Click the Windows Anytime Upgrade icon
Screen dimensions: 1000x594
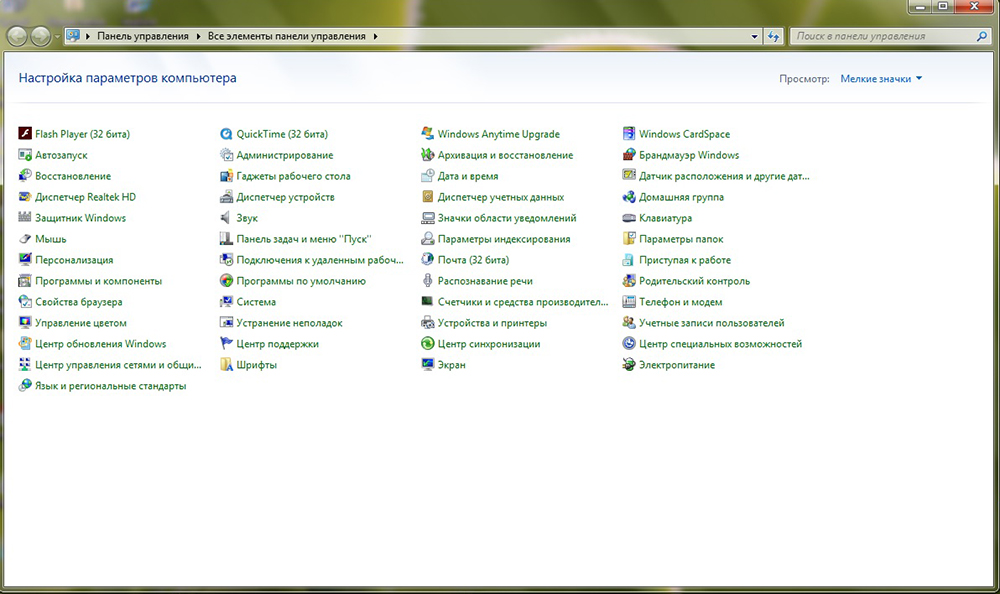tap(427, 133)
